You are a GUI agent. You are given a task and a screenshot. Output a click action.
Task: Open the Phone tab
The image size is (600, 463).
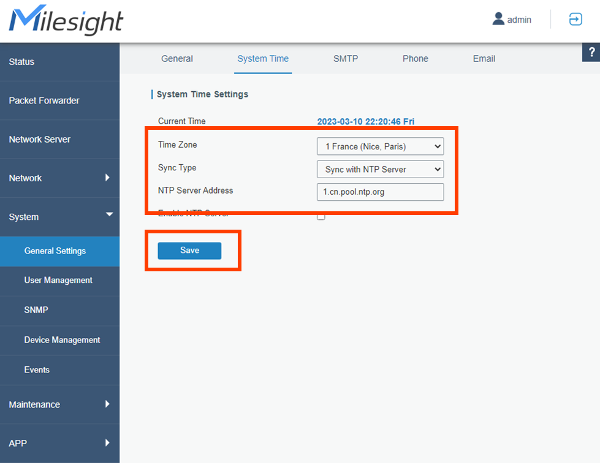pyautogui.click(x=415, y=59)
